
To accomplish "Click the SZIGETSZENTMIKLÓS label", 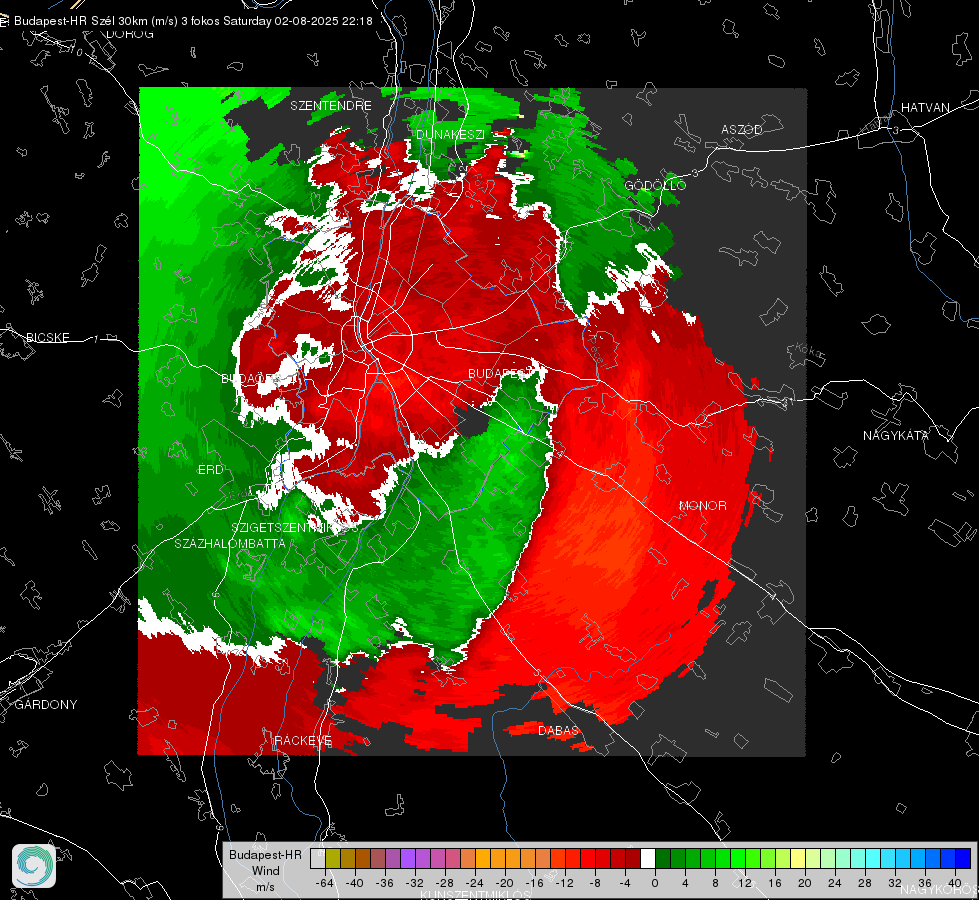I will pyautogui.click(x=295, y=528).
